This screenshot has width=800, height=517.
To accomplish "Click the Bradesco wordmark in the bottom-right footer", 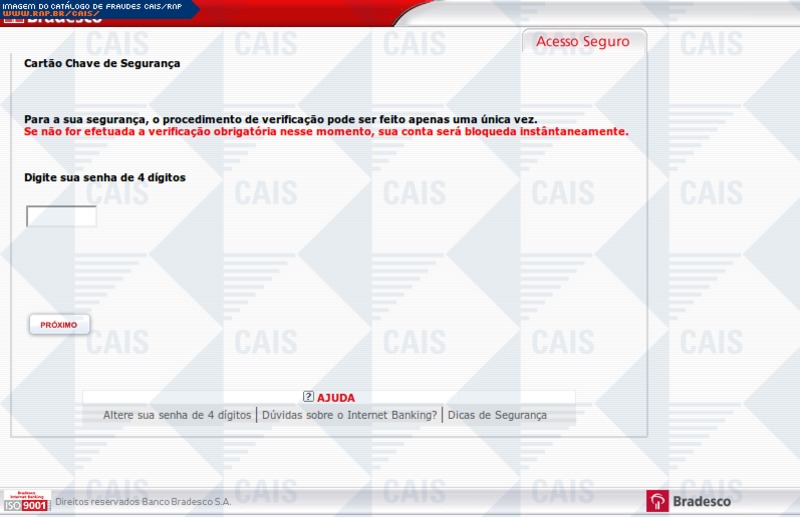I will (702, 502).
